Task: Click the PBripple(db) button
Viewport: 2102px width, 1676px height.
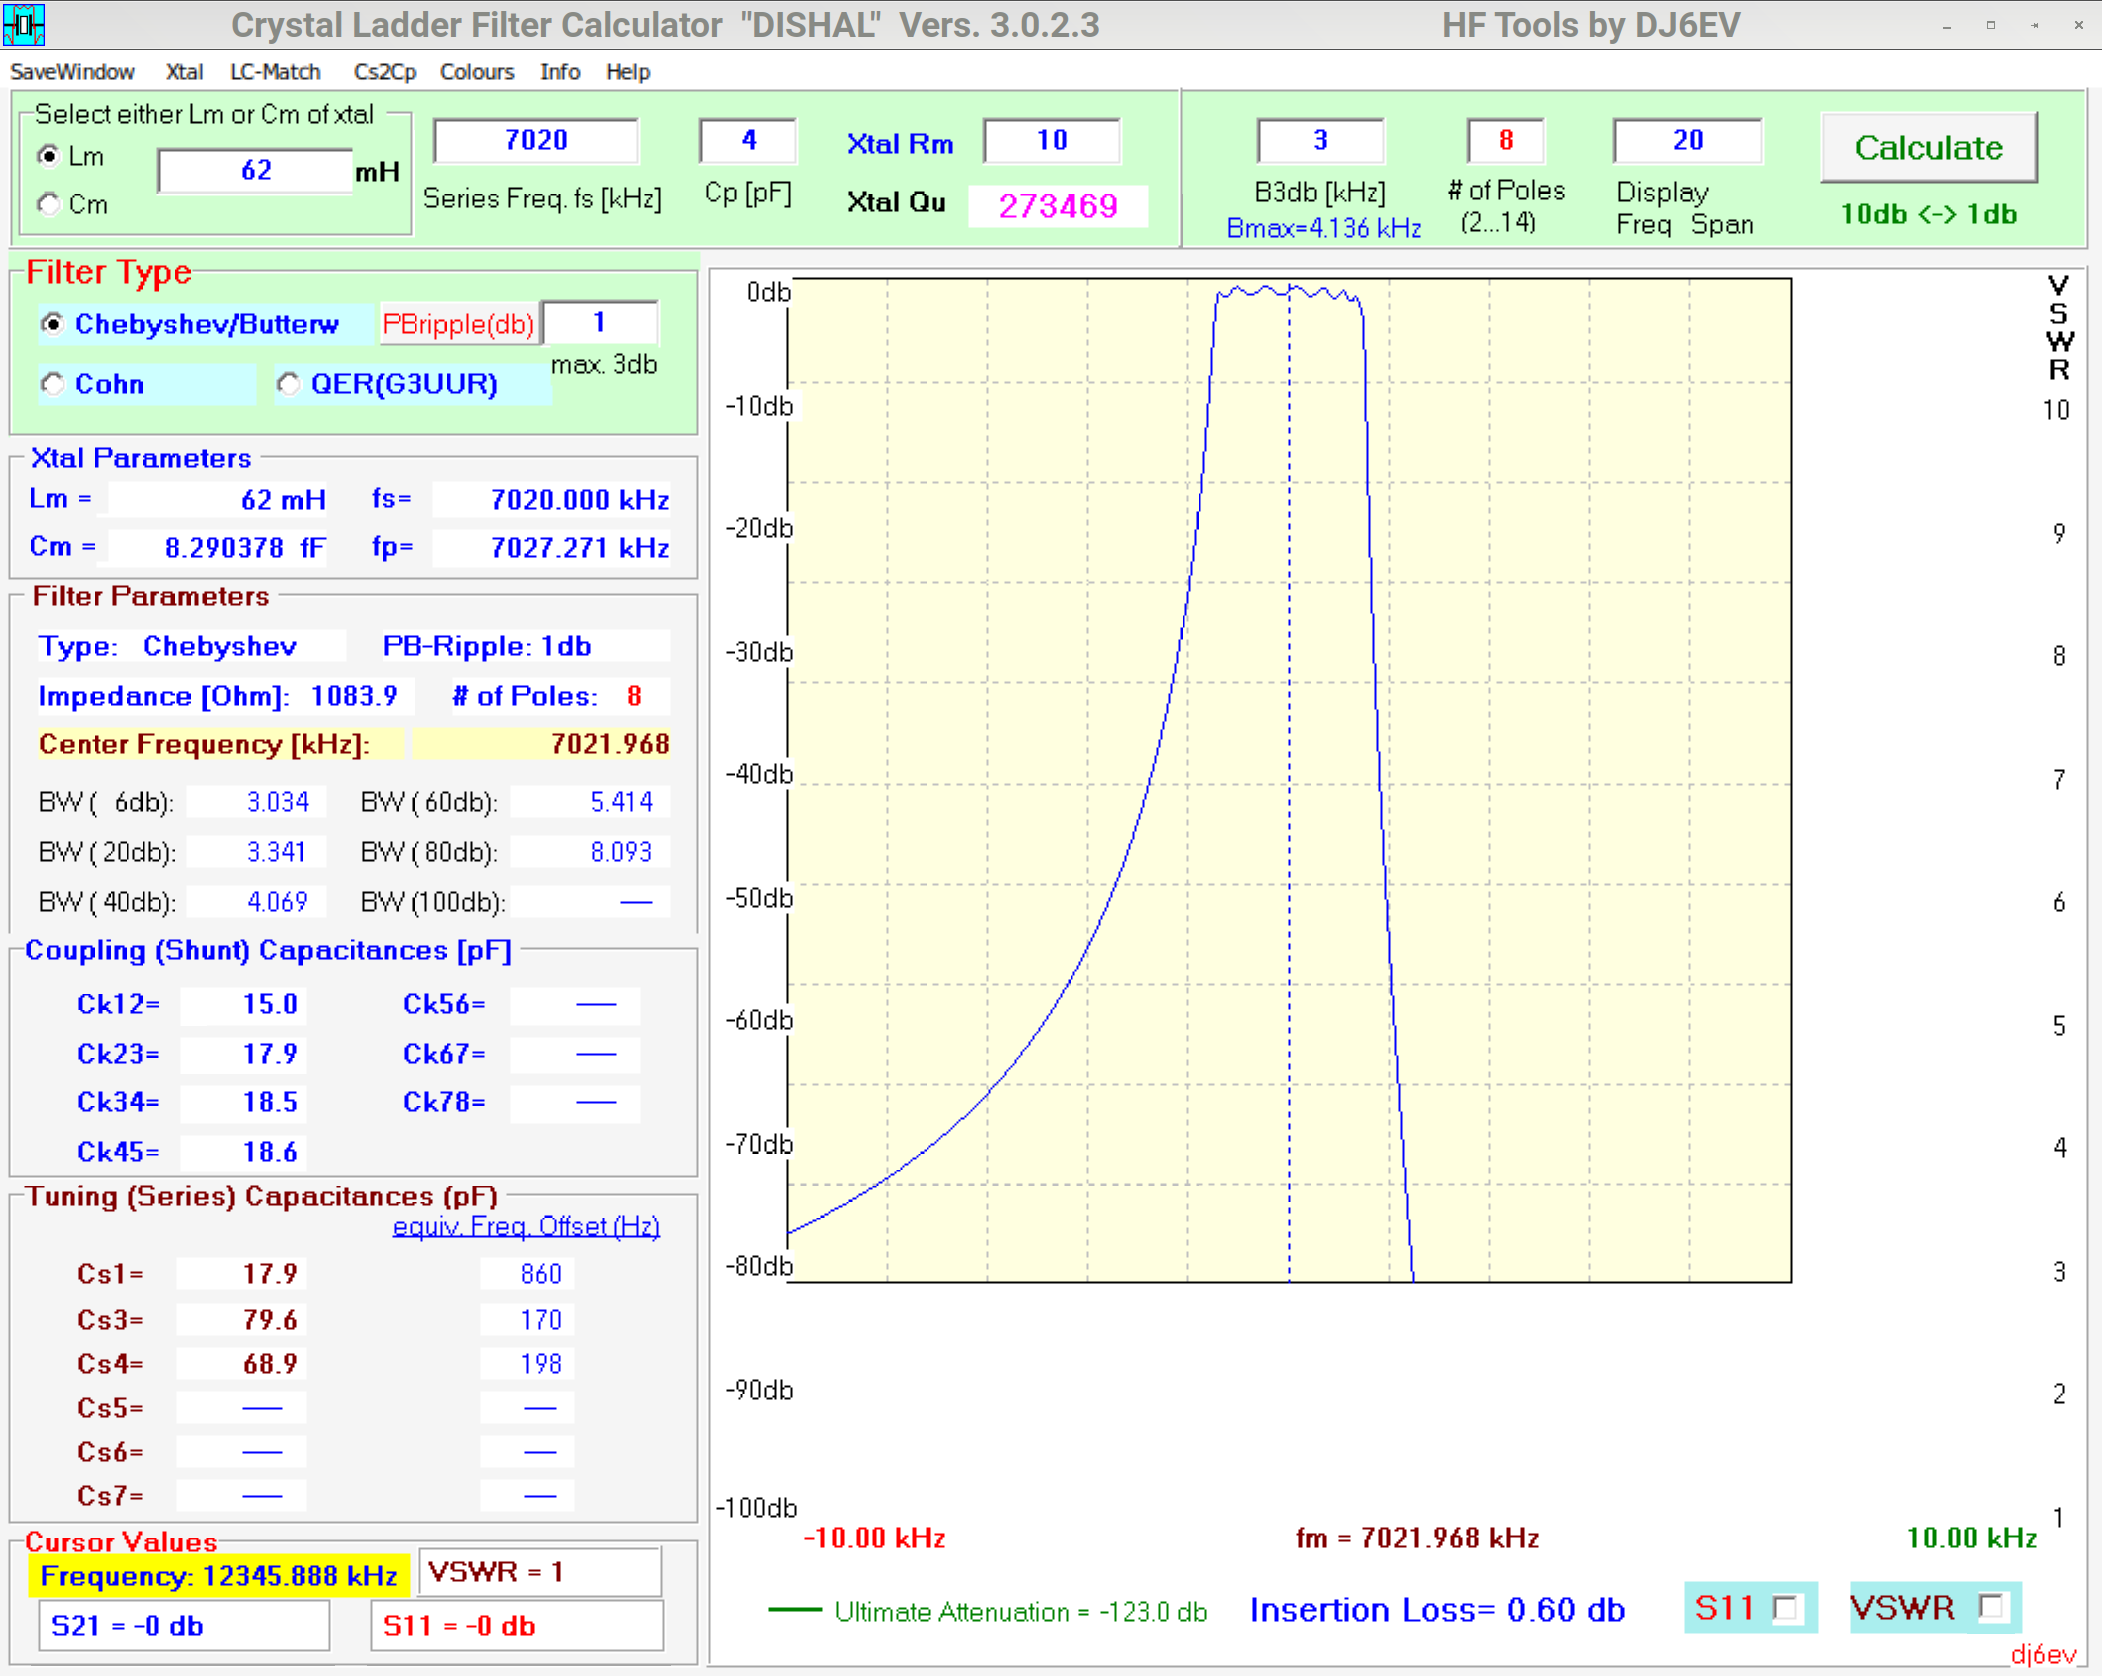Action: click(x=458, y=324)
